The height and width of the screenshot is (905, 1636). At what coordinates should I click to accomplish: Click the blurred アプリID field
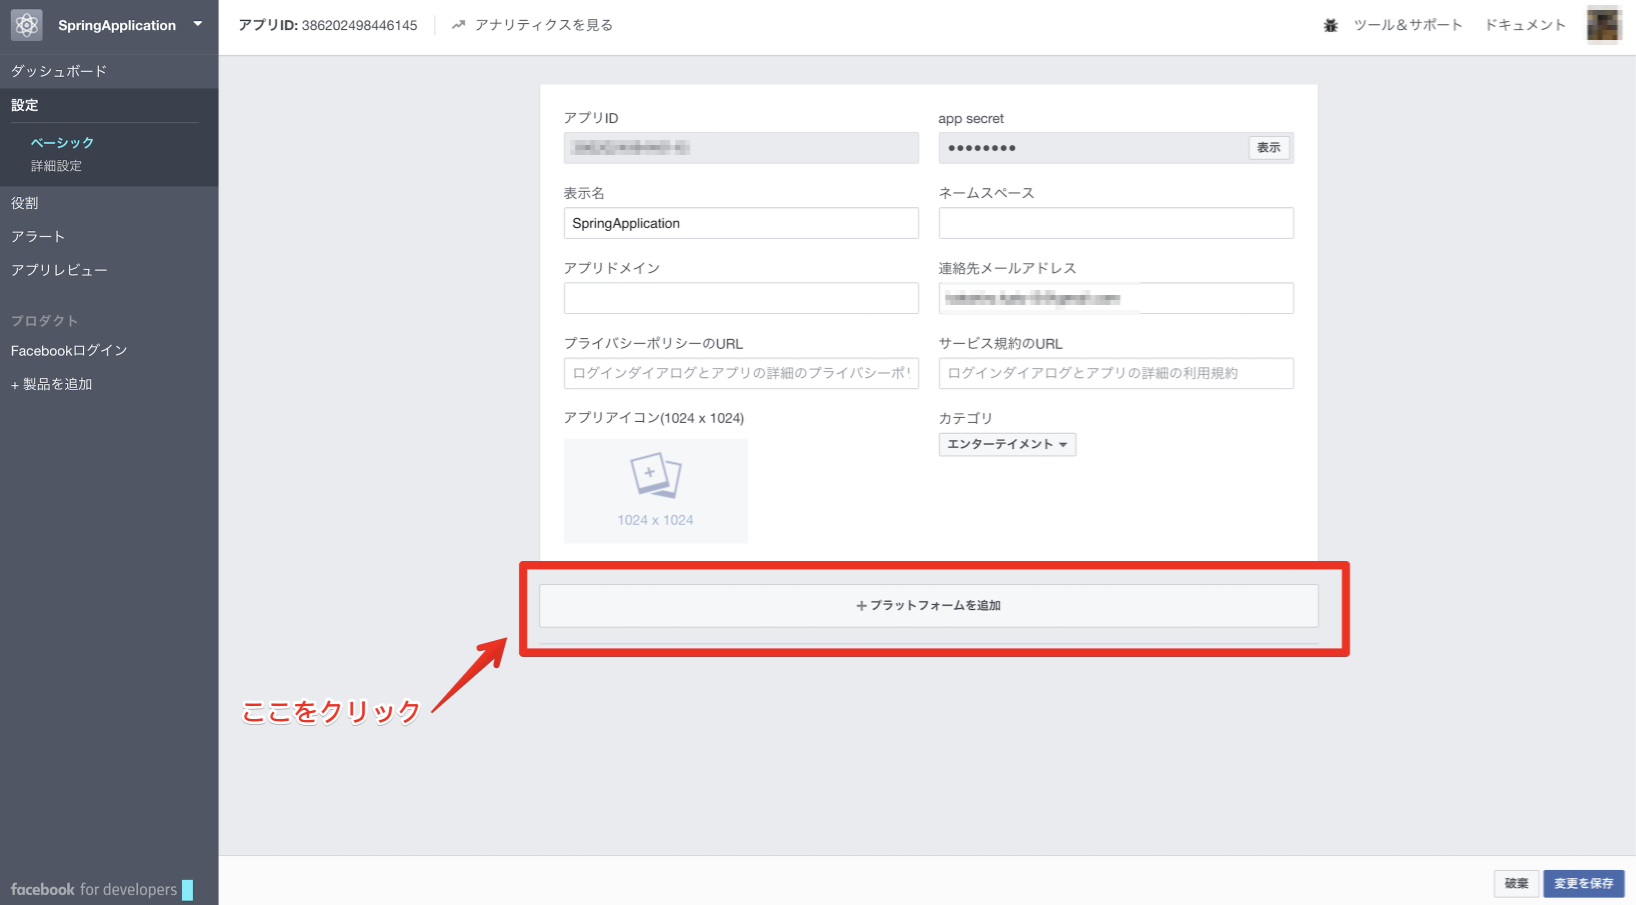(741, 148)
